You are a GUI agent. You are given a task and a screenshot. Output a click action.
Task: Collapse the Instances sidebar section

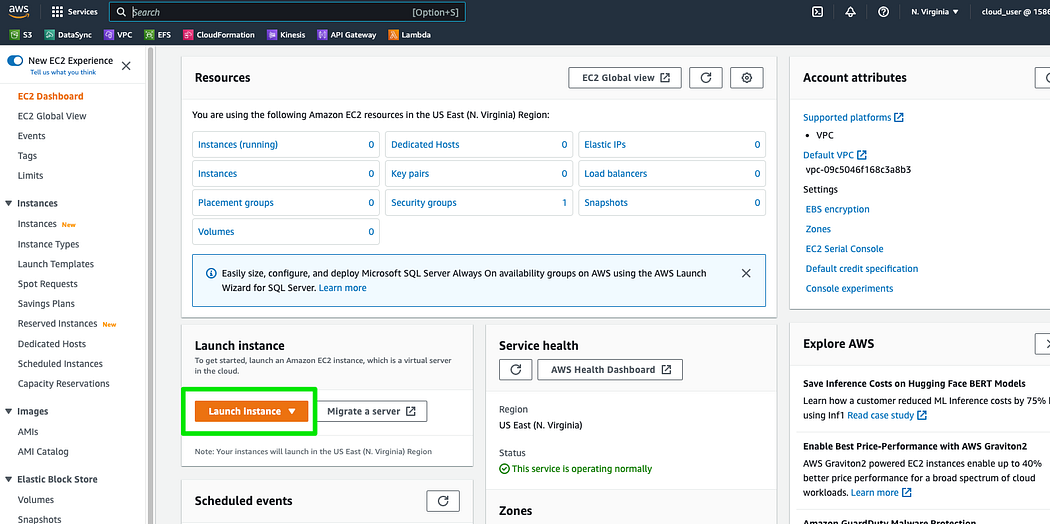(9, 203)
